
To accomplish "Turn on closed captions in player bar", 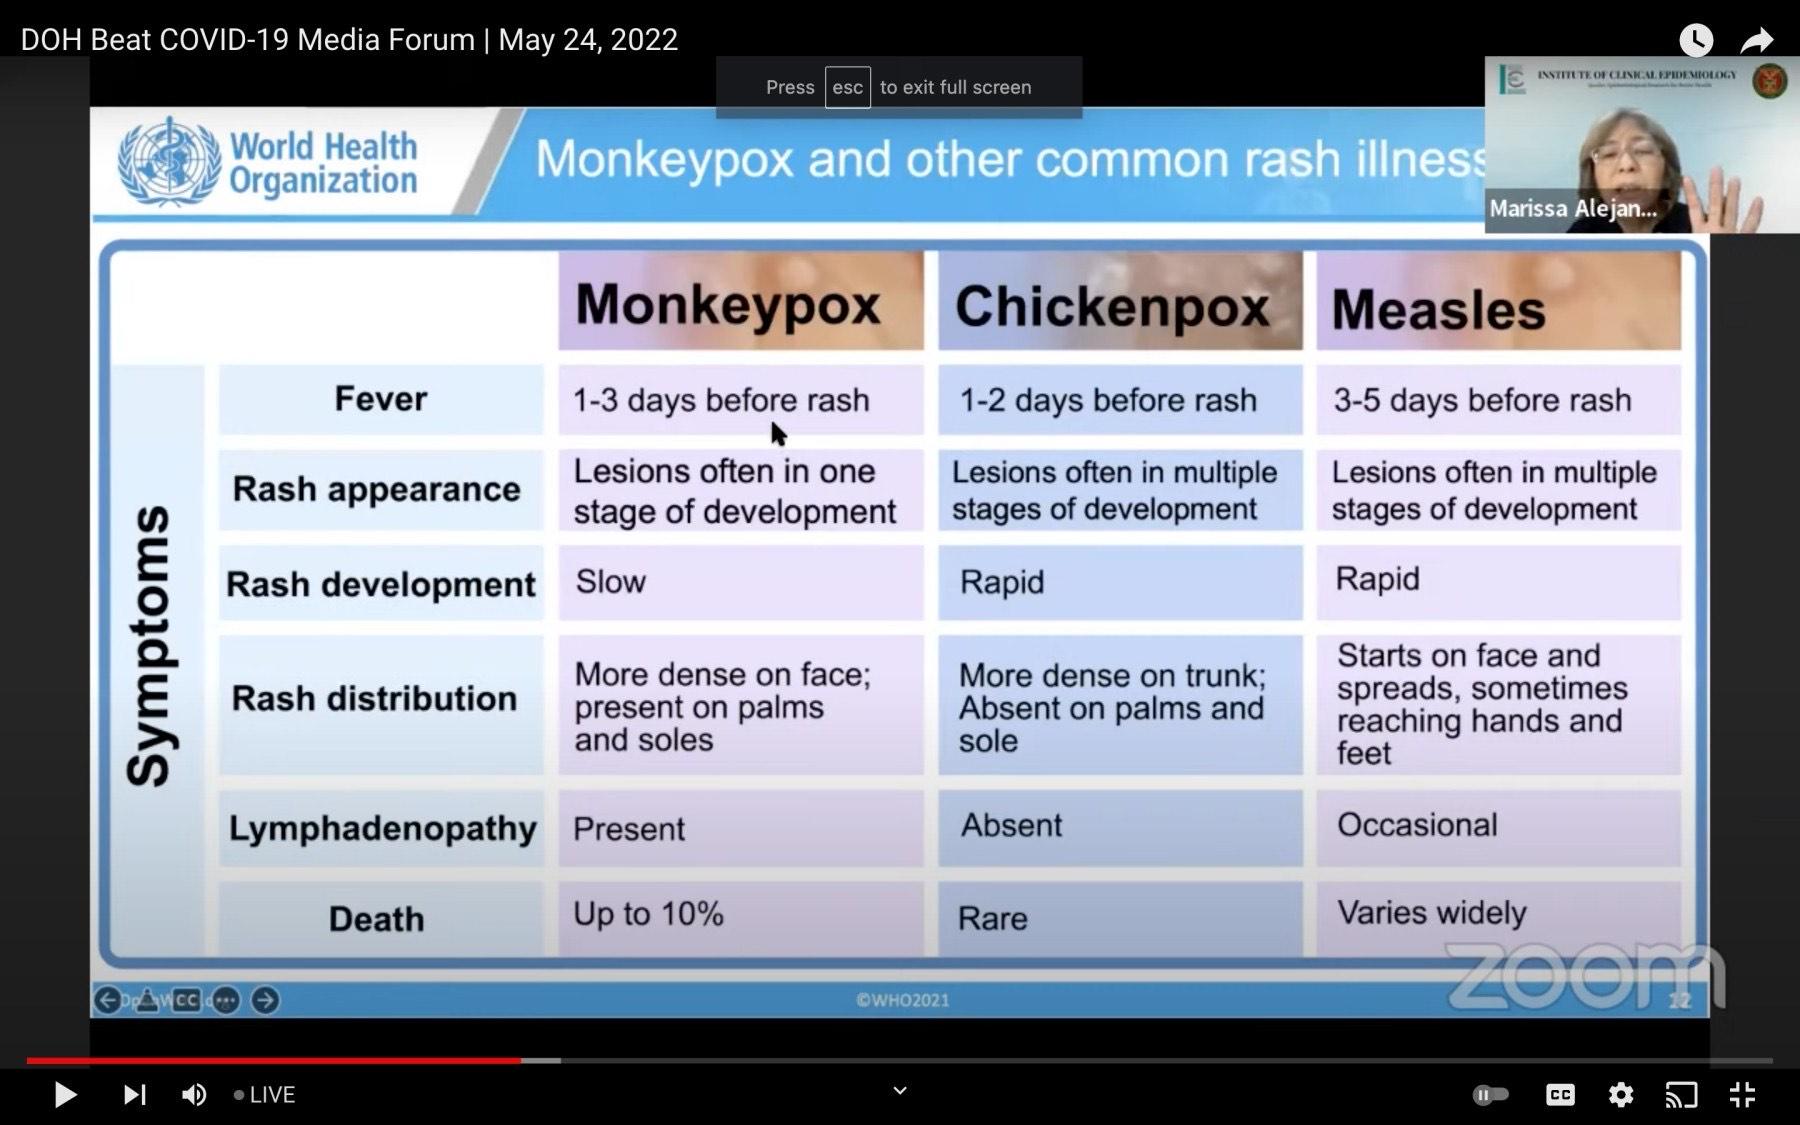I will (x=1560, y=1095).
